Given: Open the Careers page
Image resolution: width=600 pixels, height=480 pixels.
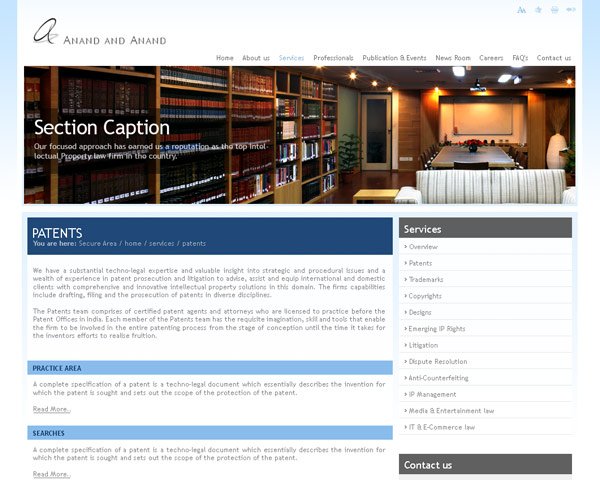Looking at the screenshot, I should [491, 58].
